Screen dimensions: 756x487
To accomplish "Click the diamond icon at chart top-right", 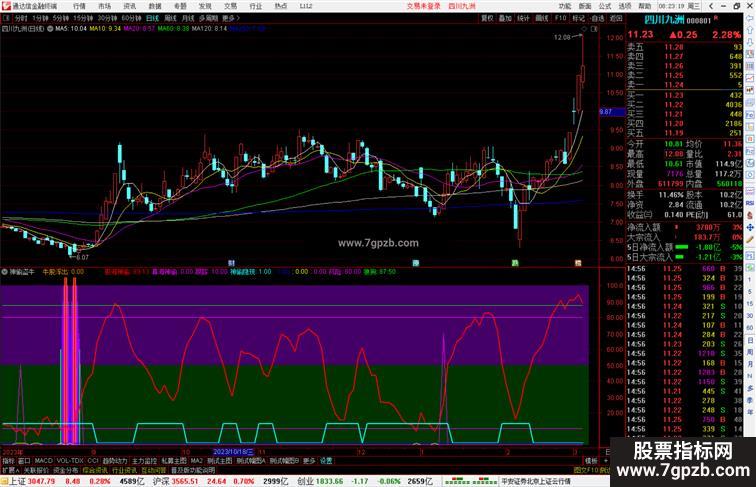I will click(584, 29).
